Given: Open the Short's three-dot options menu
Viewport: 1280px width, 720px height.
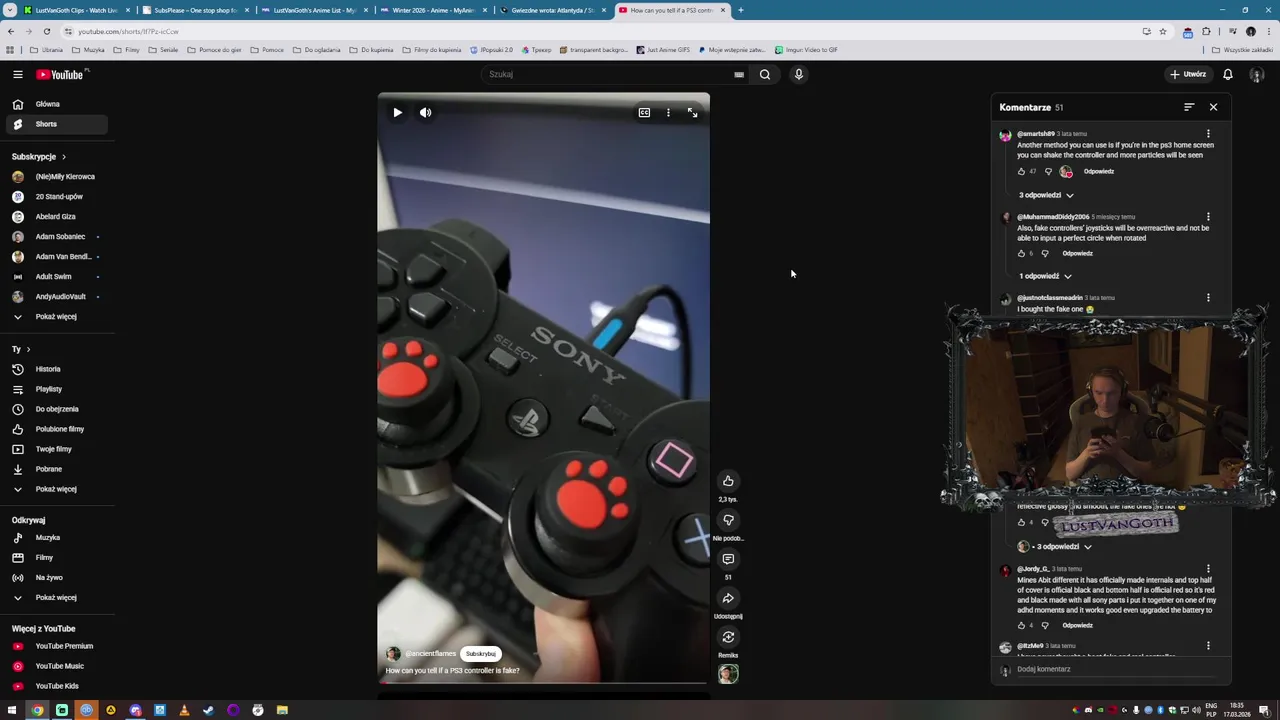Looking at the screenshot, I should click(x=668, y=113).
